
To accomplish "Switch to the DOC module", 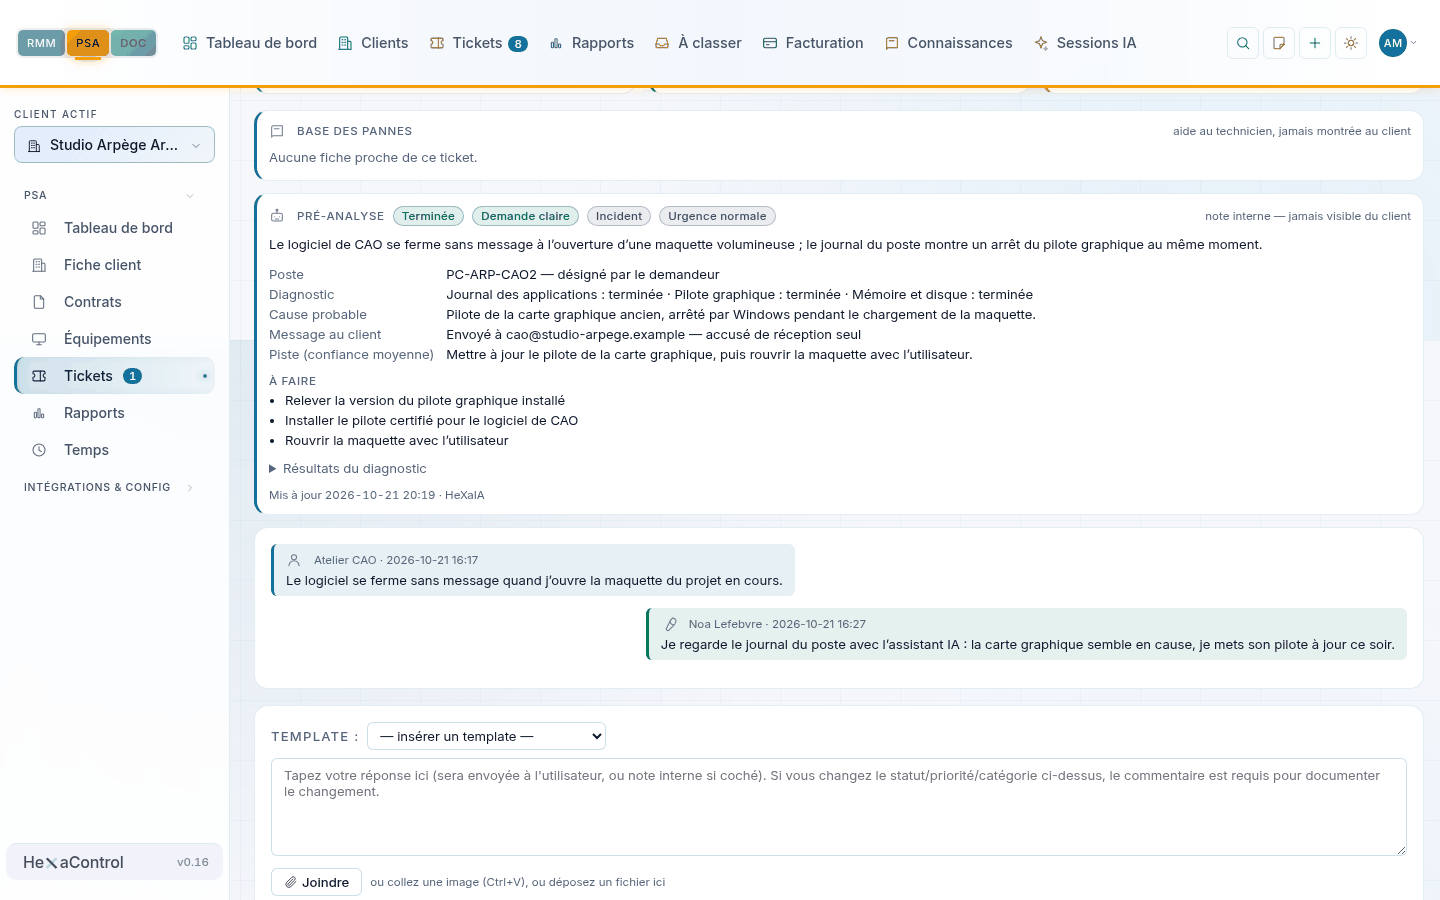I will (x=133, y=43).
